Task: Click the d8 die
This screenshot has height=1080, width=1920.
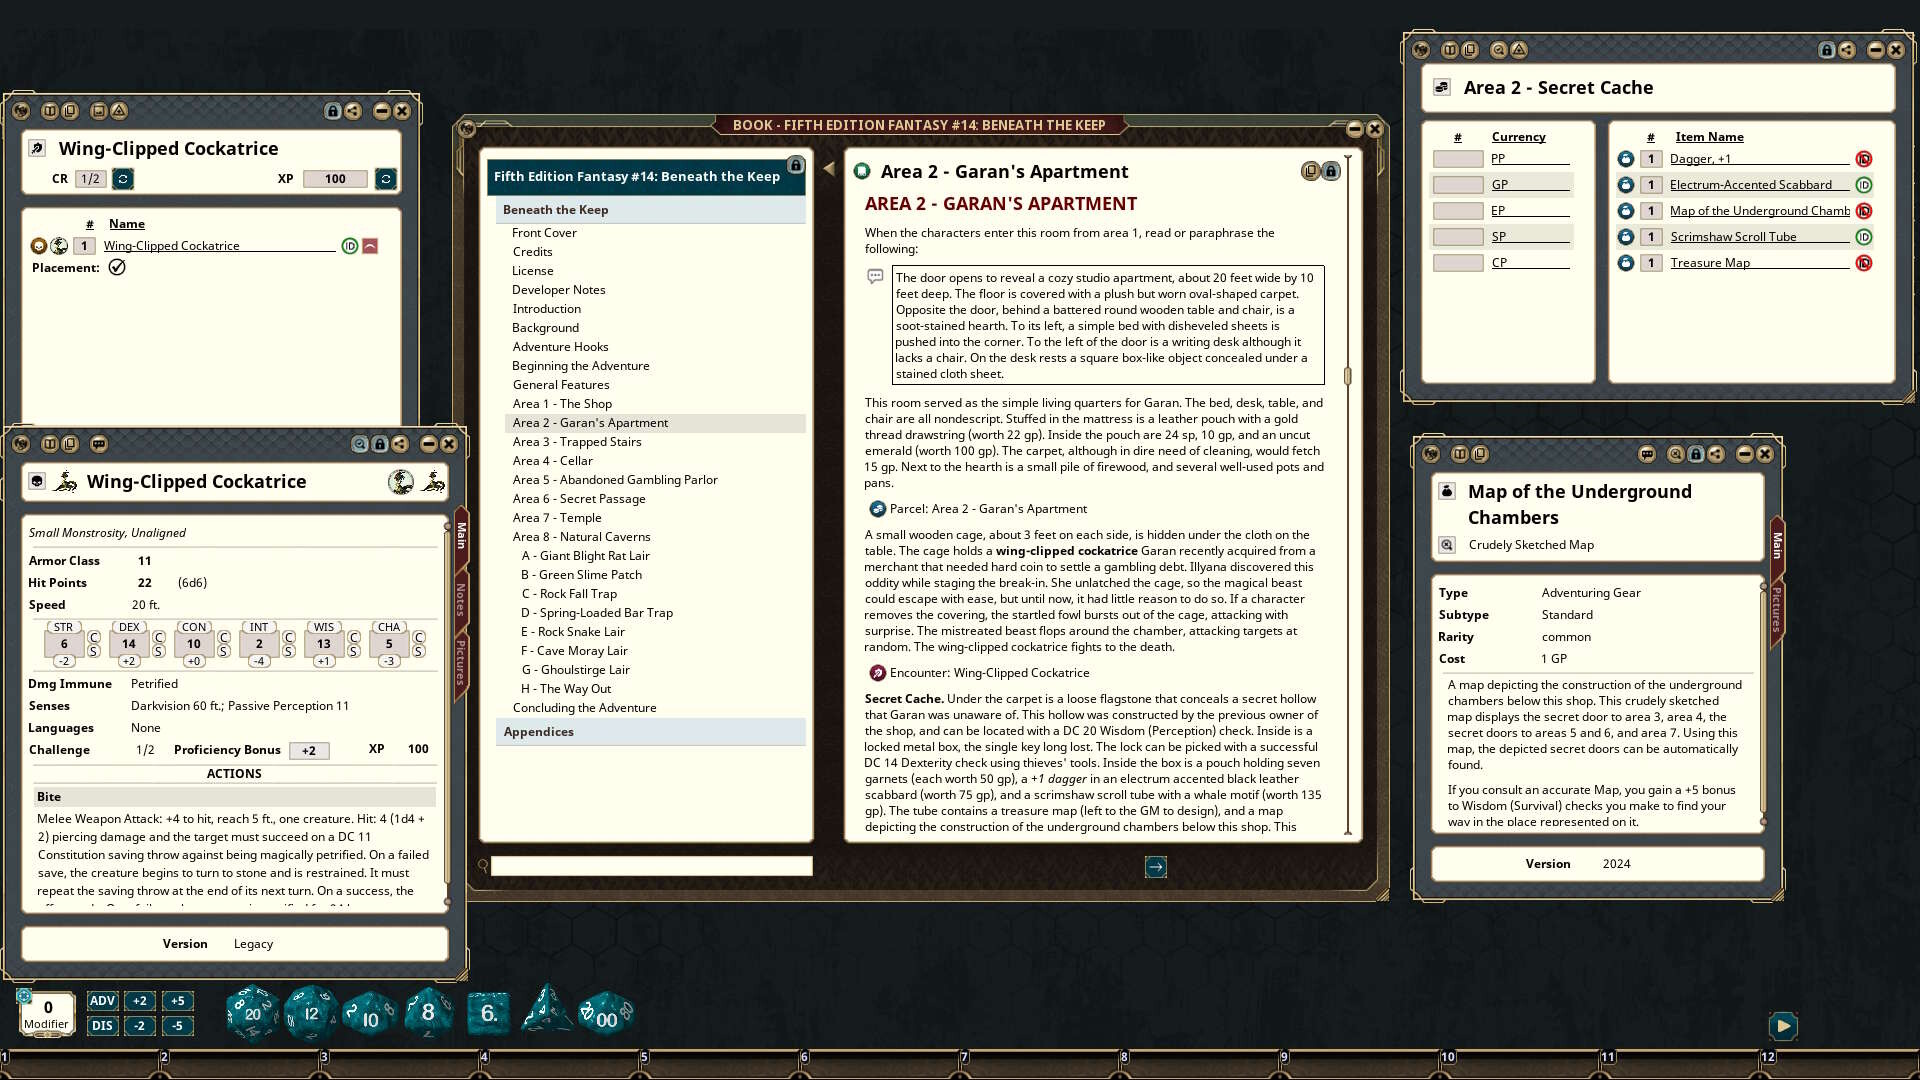Action: pyautogui.click(x=428, y=1012)
